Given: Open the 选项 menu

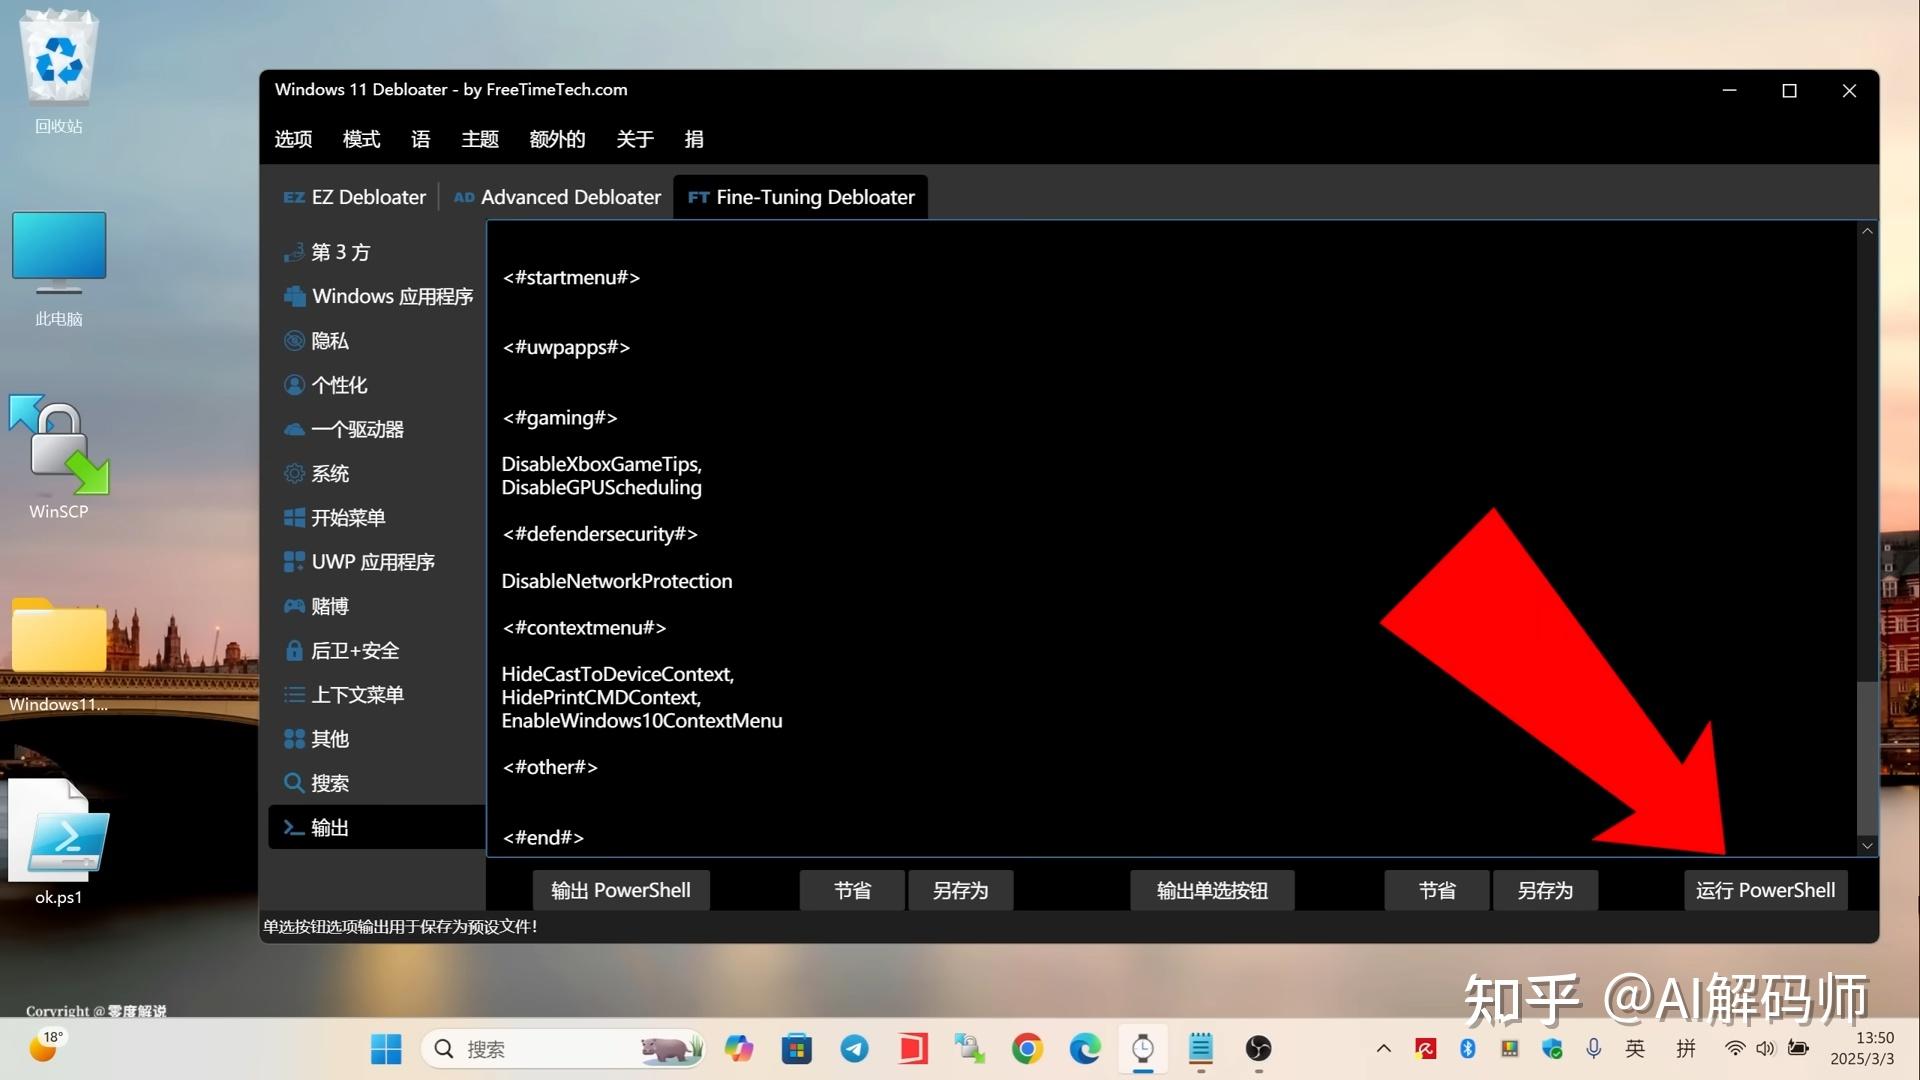Looking at the screenshot, I should [x=292, y=139].
